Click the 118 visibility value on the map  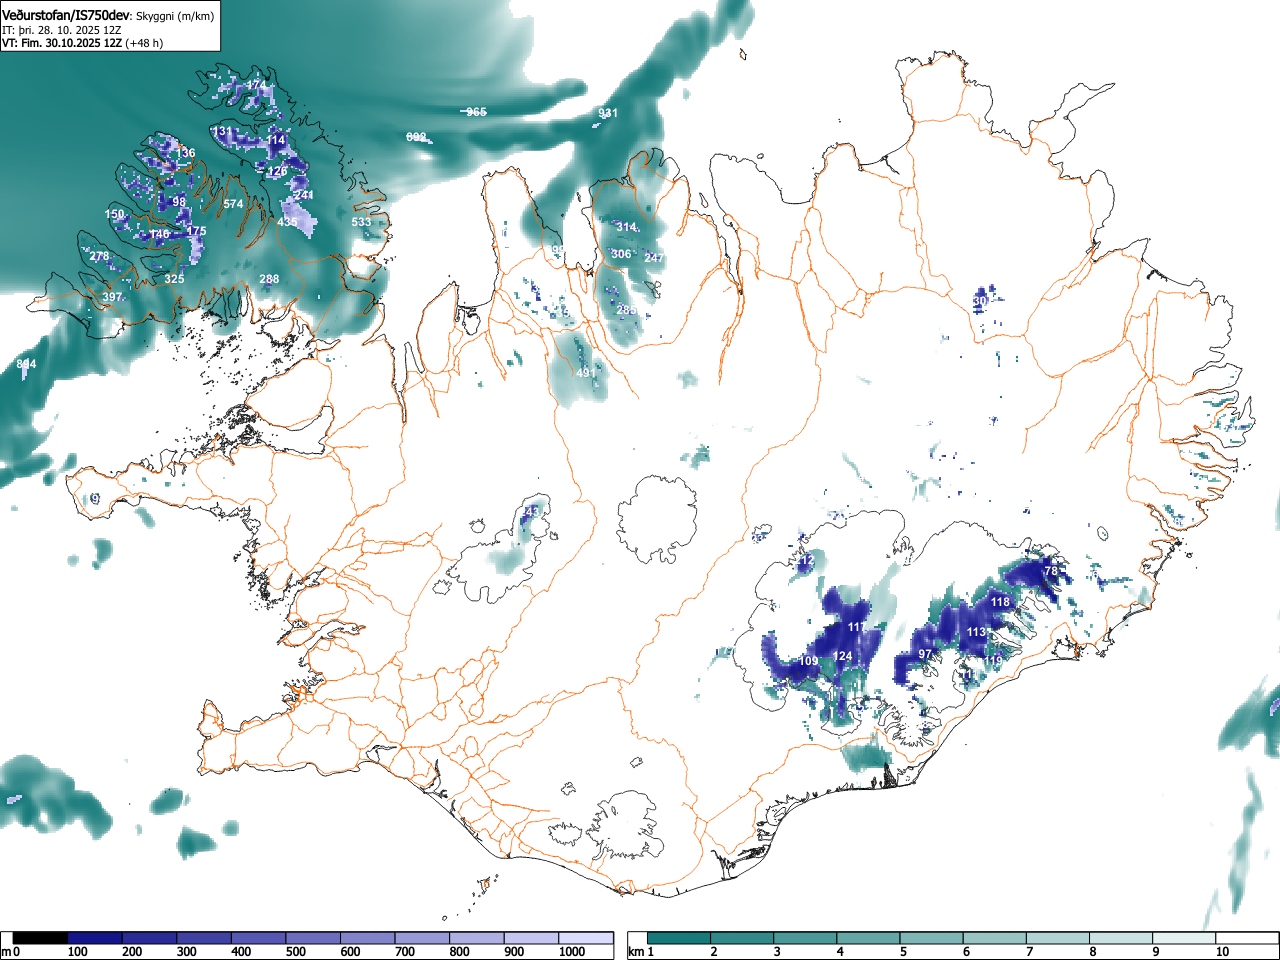[1000, 602]
